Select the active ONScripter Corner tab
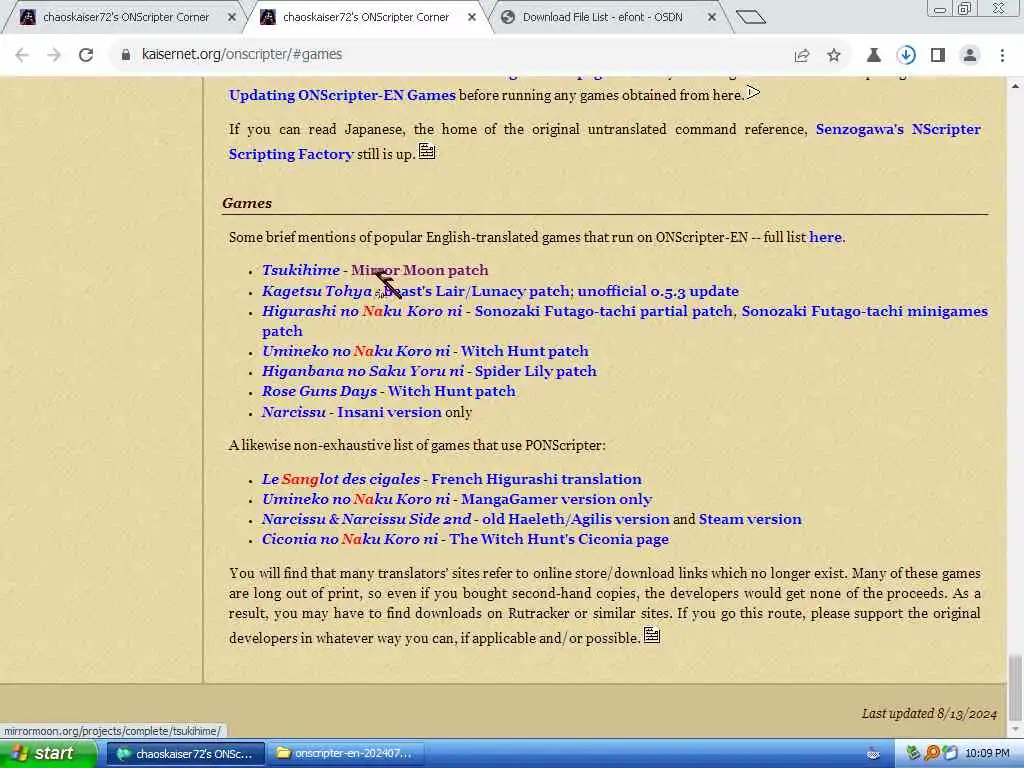Viewport: 1024px width, 768px height. 364,18
